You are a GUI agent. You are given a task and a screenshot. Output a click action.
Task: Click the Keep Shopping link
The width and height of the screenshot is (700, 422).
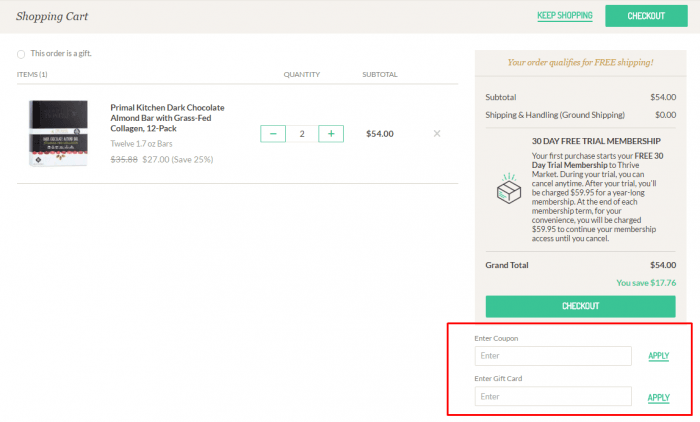(564, 15)
